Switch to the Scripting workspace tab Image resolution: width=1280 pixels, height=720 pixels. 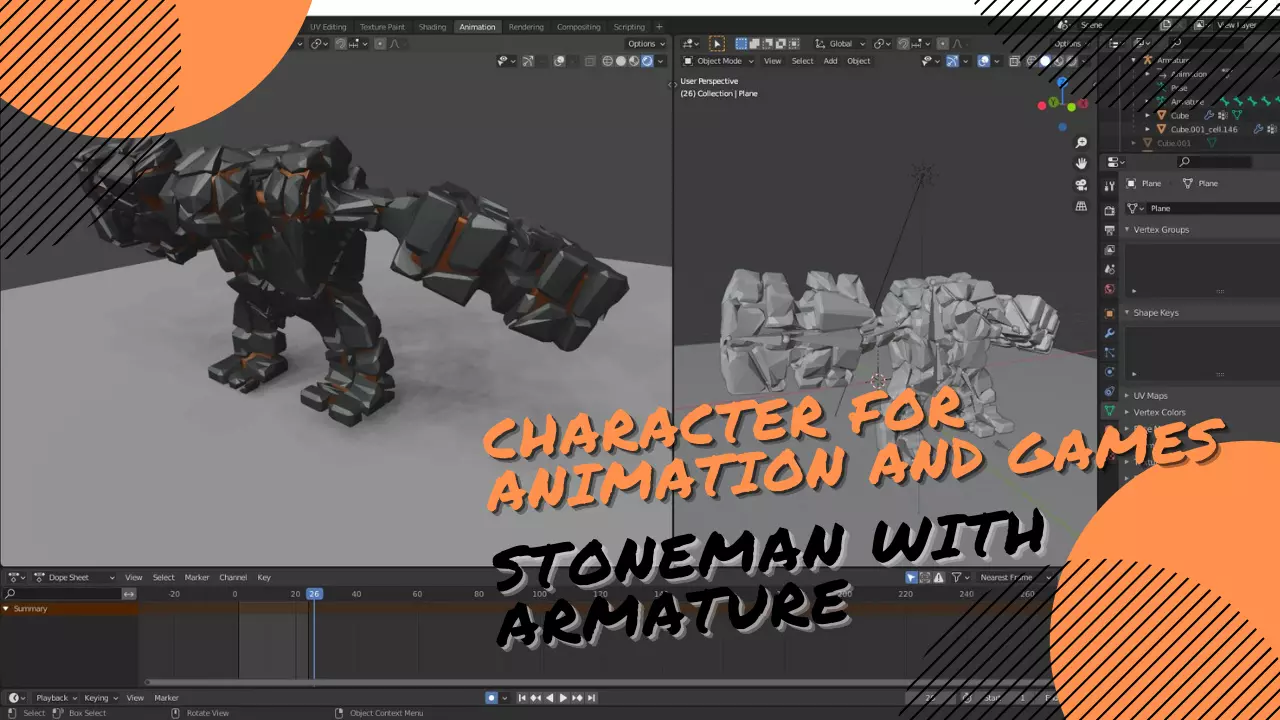click(629, 27)
